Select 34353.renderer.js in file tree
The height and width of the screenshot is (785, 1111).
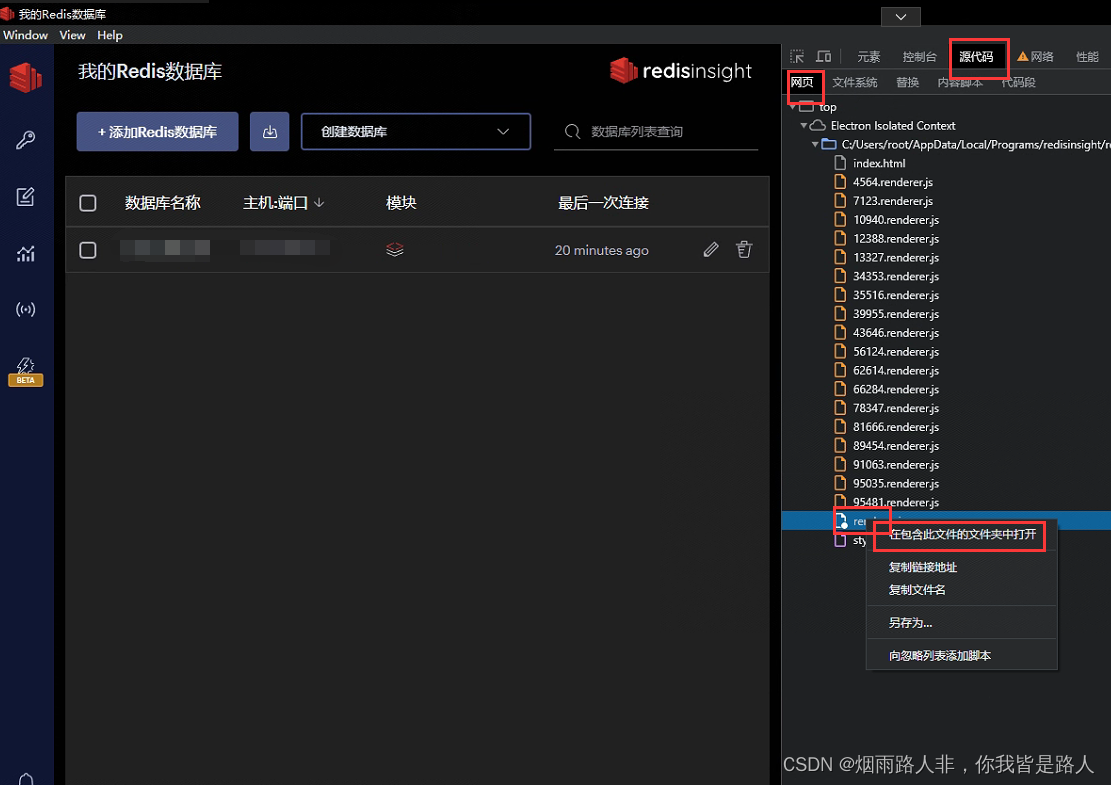click(896, 276)
